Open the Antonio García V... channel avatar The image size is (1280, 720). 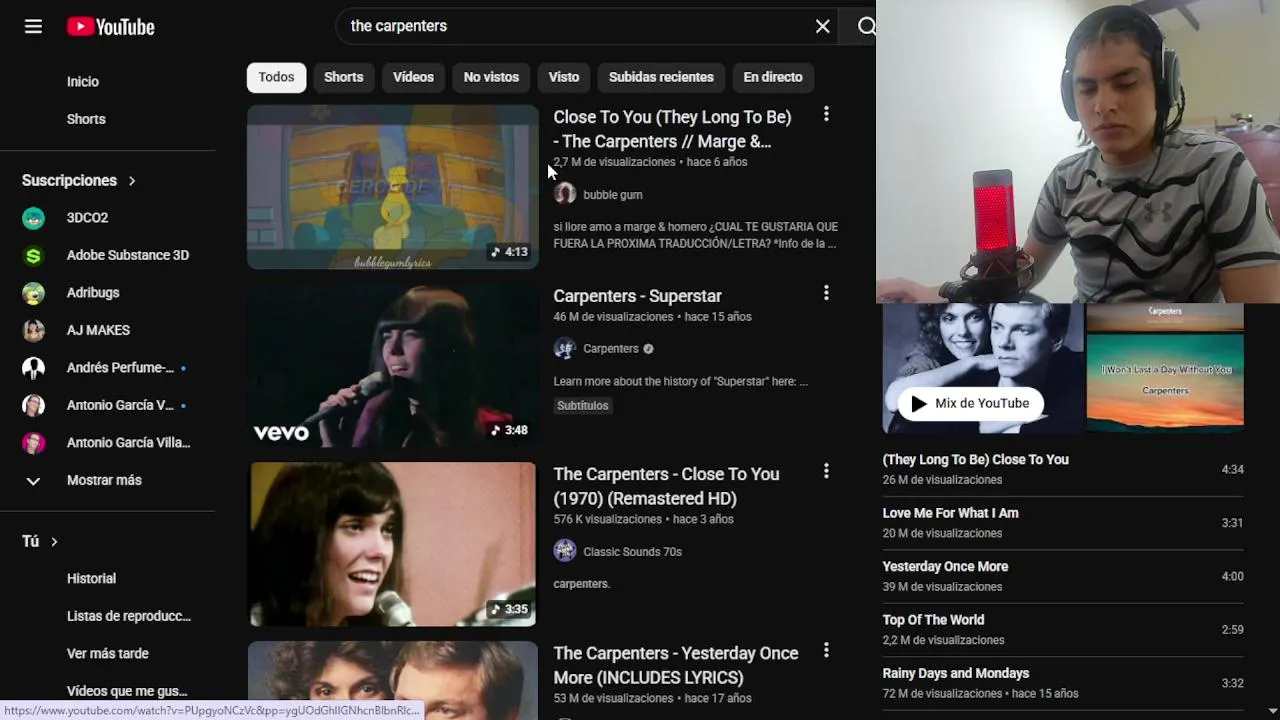(33, 405)
